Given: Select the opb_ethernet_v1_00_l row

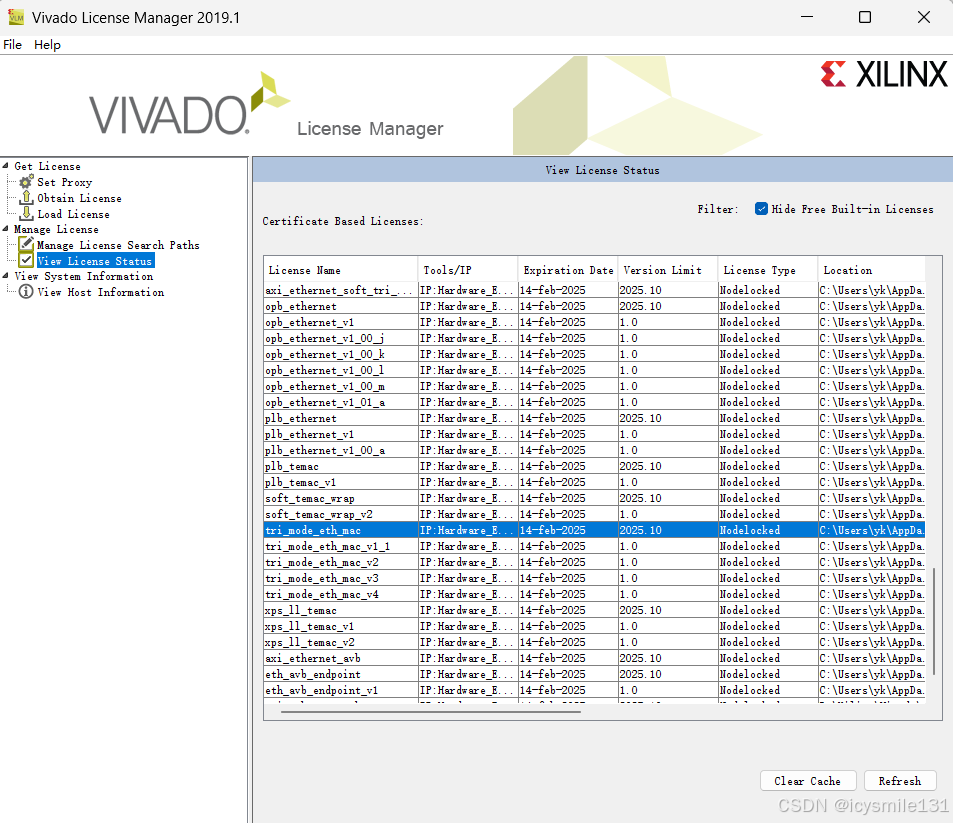Looking at the screenshot, I should tap(594, 370).
